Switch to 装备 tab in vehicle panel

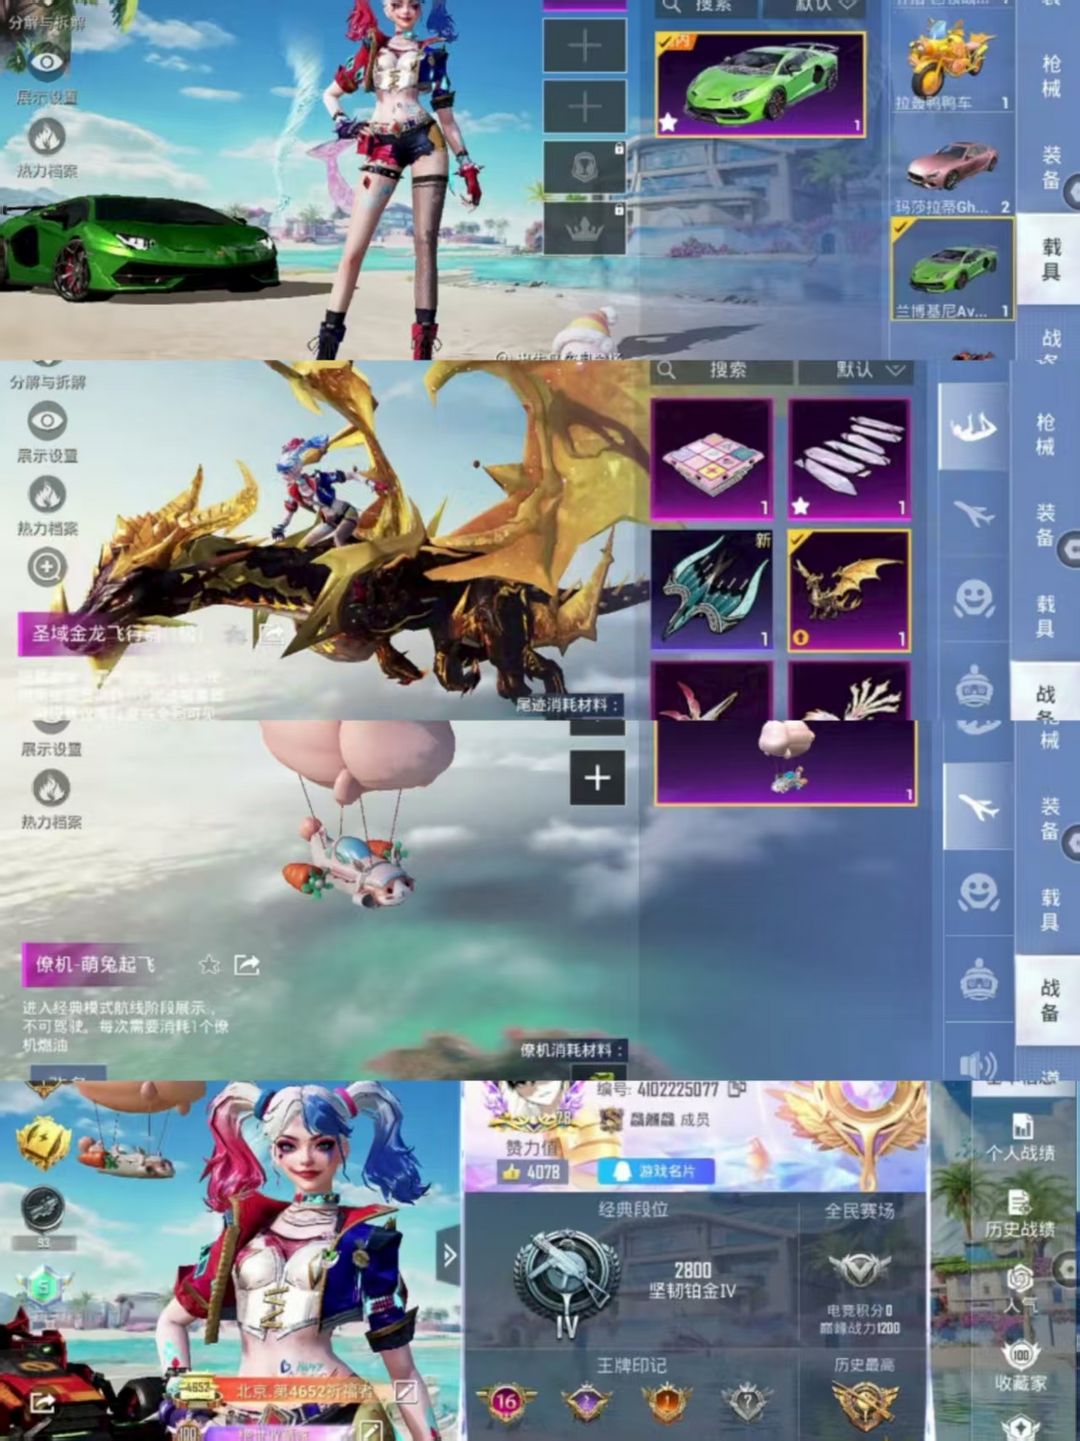pyautogui.click(x=1051, y=167)
